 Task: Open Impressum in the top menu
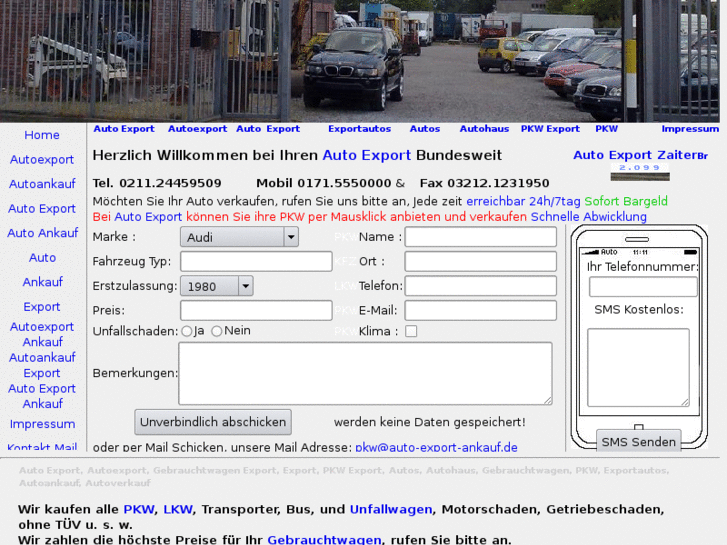coord(690,129)
